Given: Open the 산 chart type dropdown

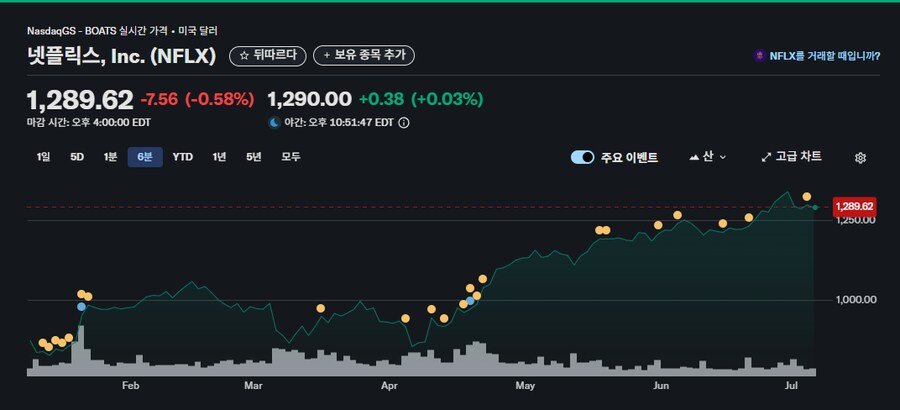Looking at the screenshot, I should point(708,157).
